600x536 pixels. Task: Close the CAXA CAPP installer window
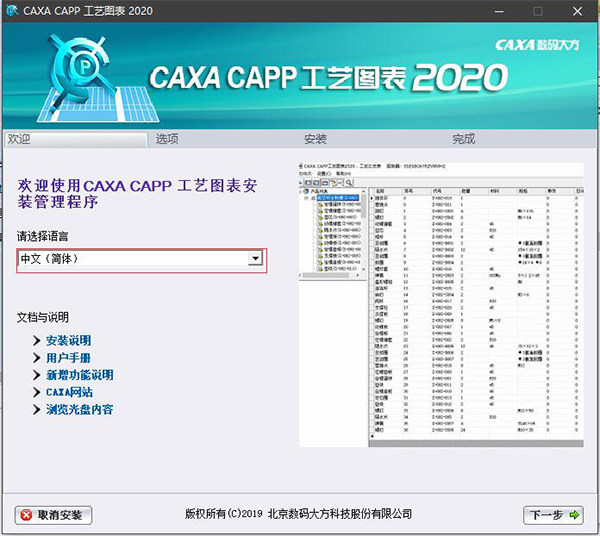coord(578,12)
